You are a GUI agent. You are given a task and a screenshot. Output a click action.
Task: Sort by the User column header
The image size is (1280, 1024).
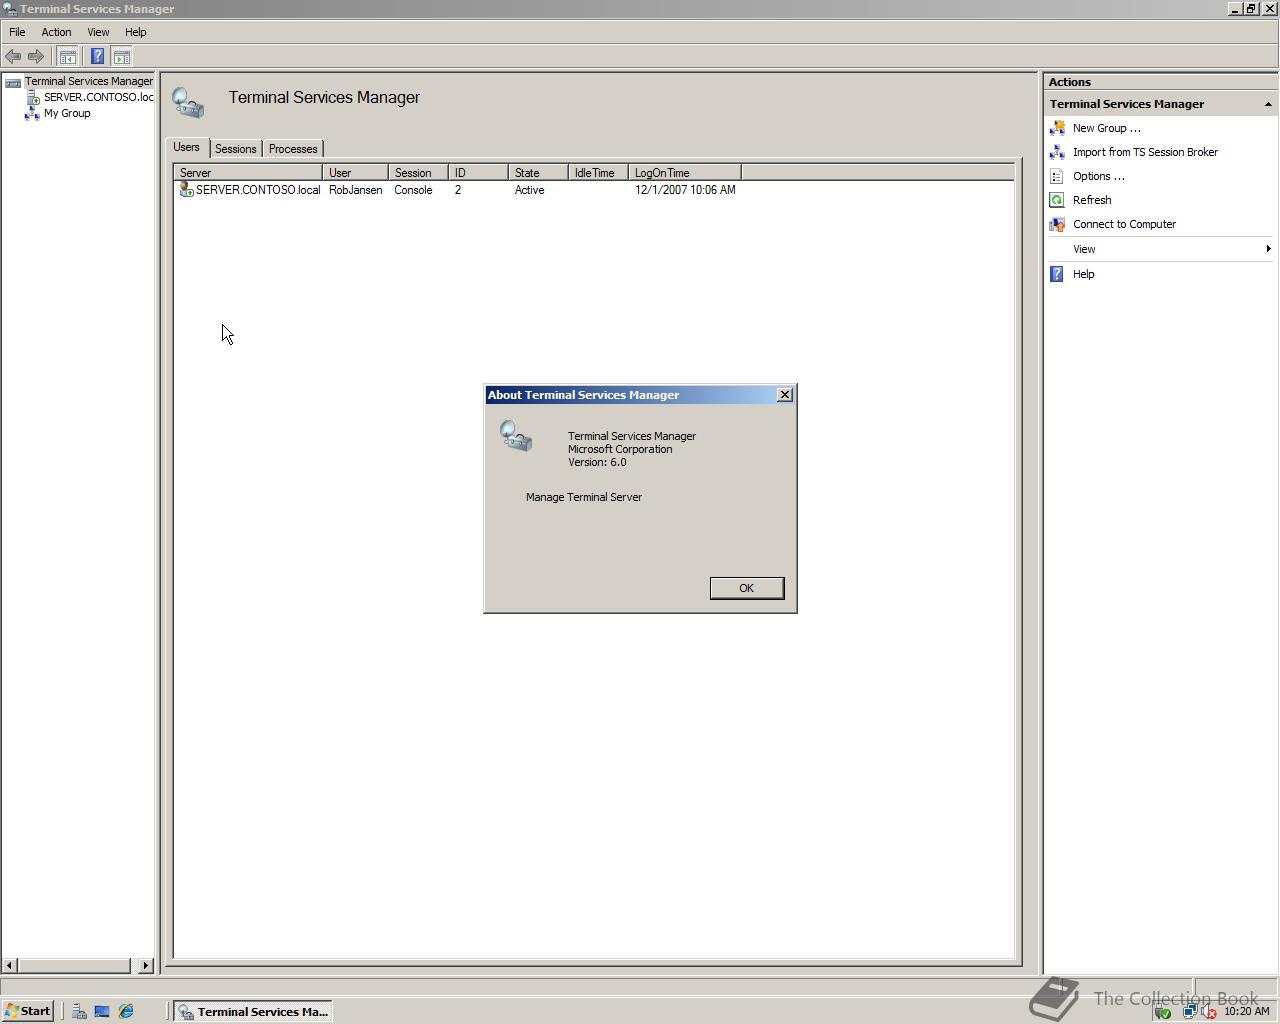tap(356, 173)
